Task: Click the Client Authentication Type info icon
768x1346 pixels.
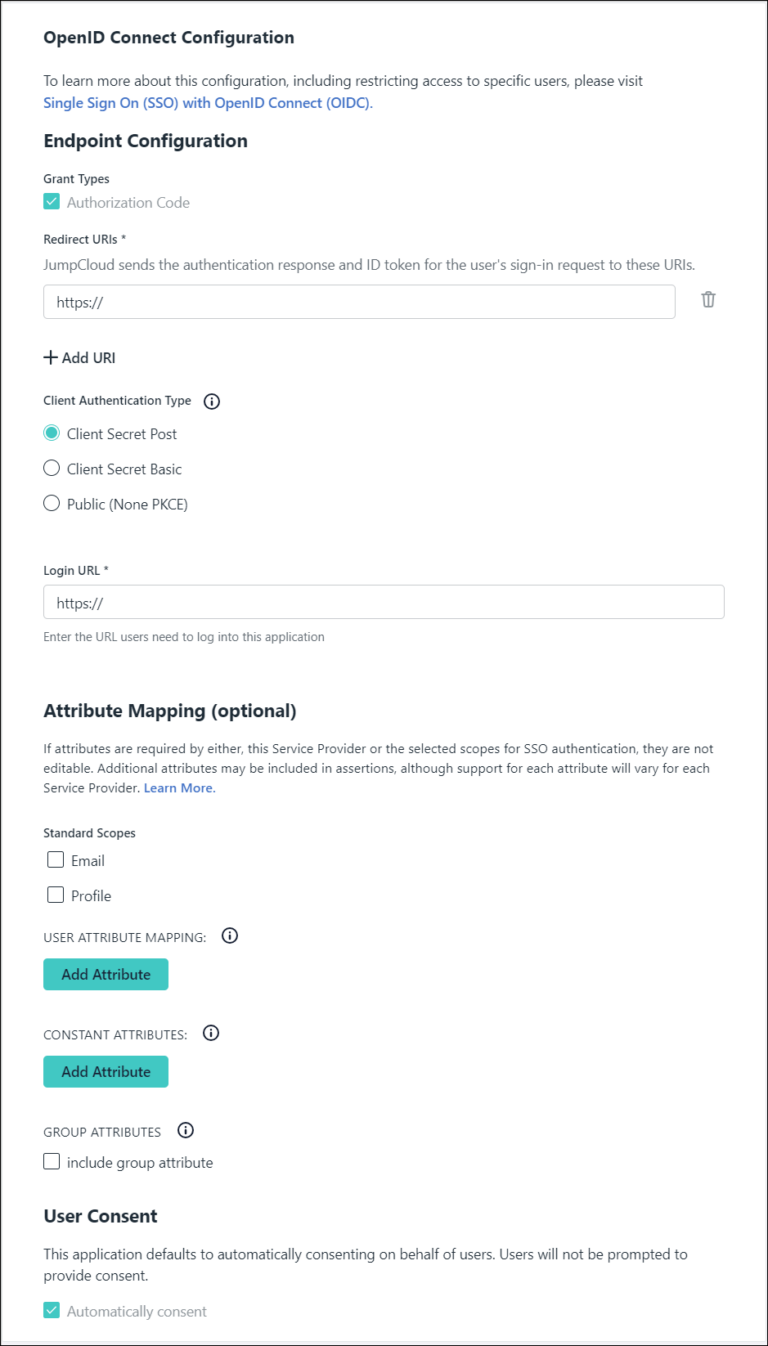Action: tap(211, 401)
